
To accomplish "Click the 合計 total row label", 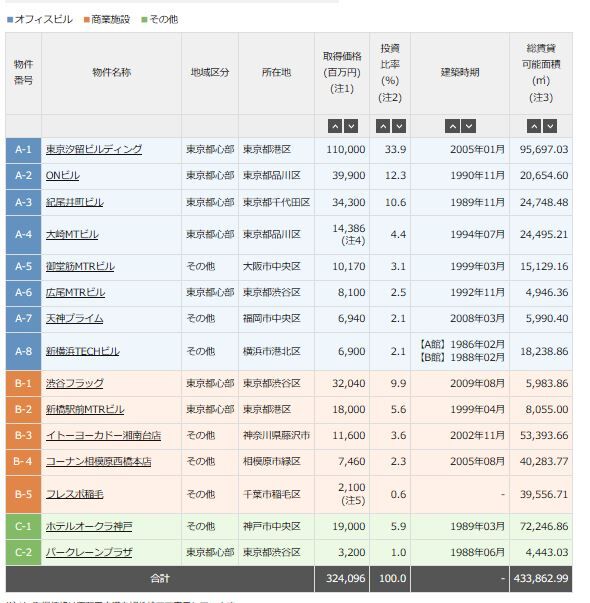I will pos(160,578).
